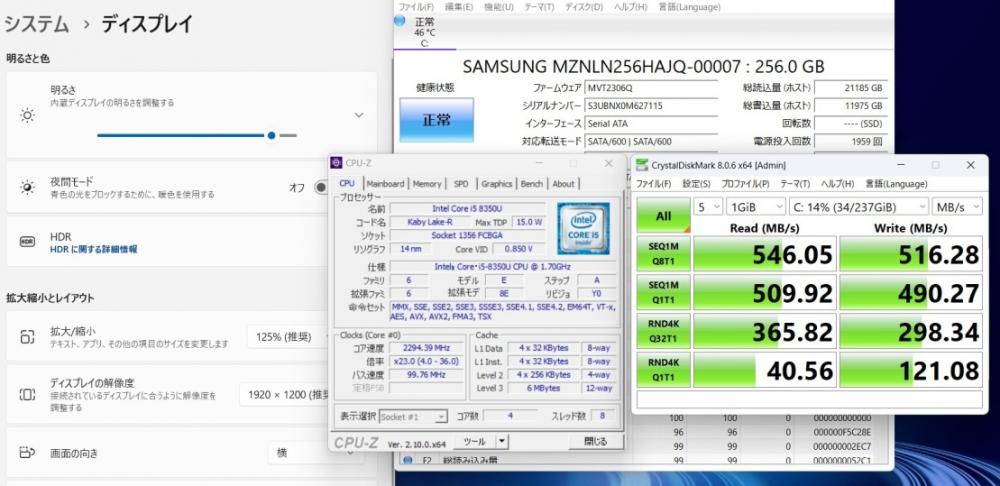Switch to the Graphics tab in CPU-Z

pos(496,184)
